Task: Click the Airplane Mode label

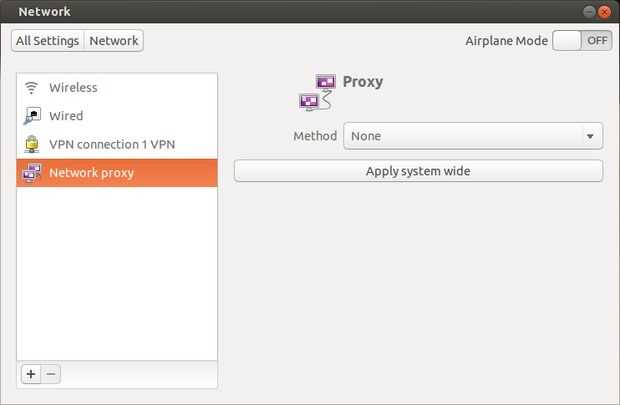Action: 506,41
